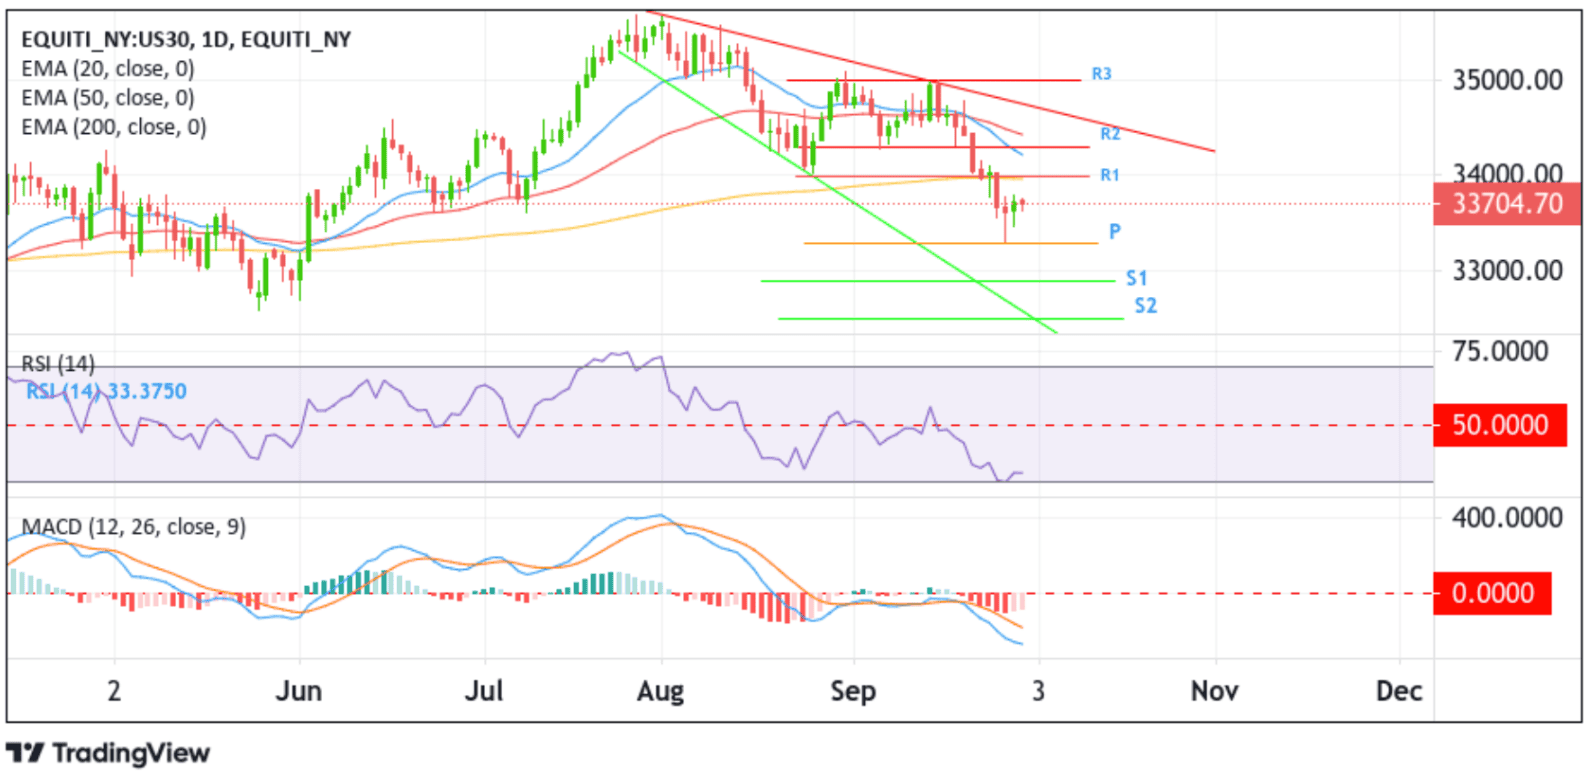Select the S1 support label
The image size is (1590, 783).
(1136, 278)
